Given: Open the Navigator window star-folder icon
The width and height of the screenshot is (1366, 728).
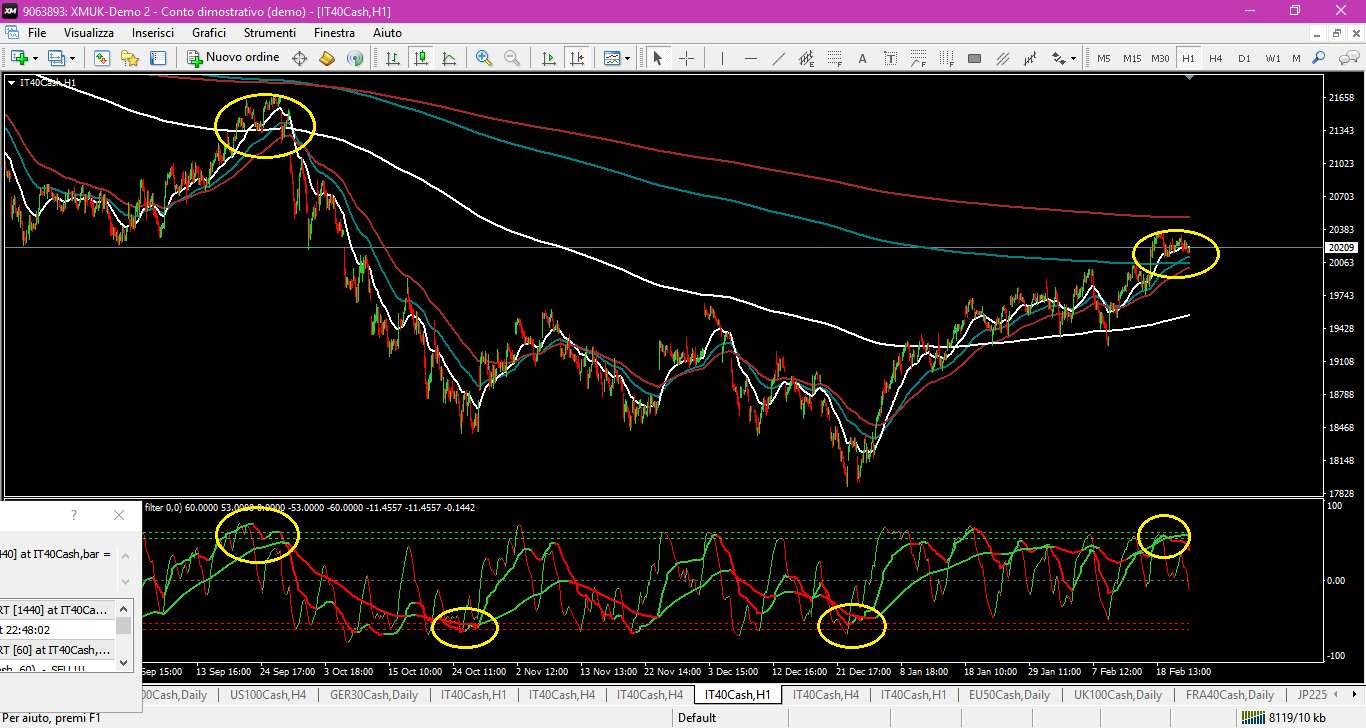Looking at the screenshot, I should pos(130,58).
